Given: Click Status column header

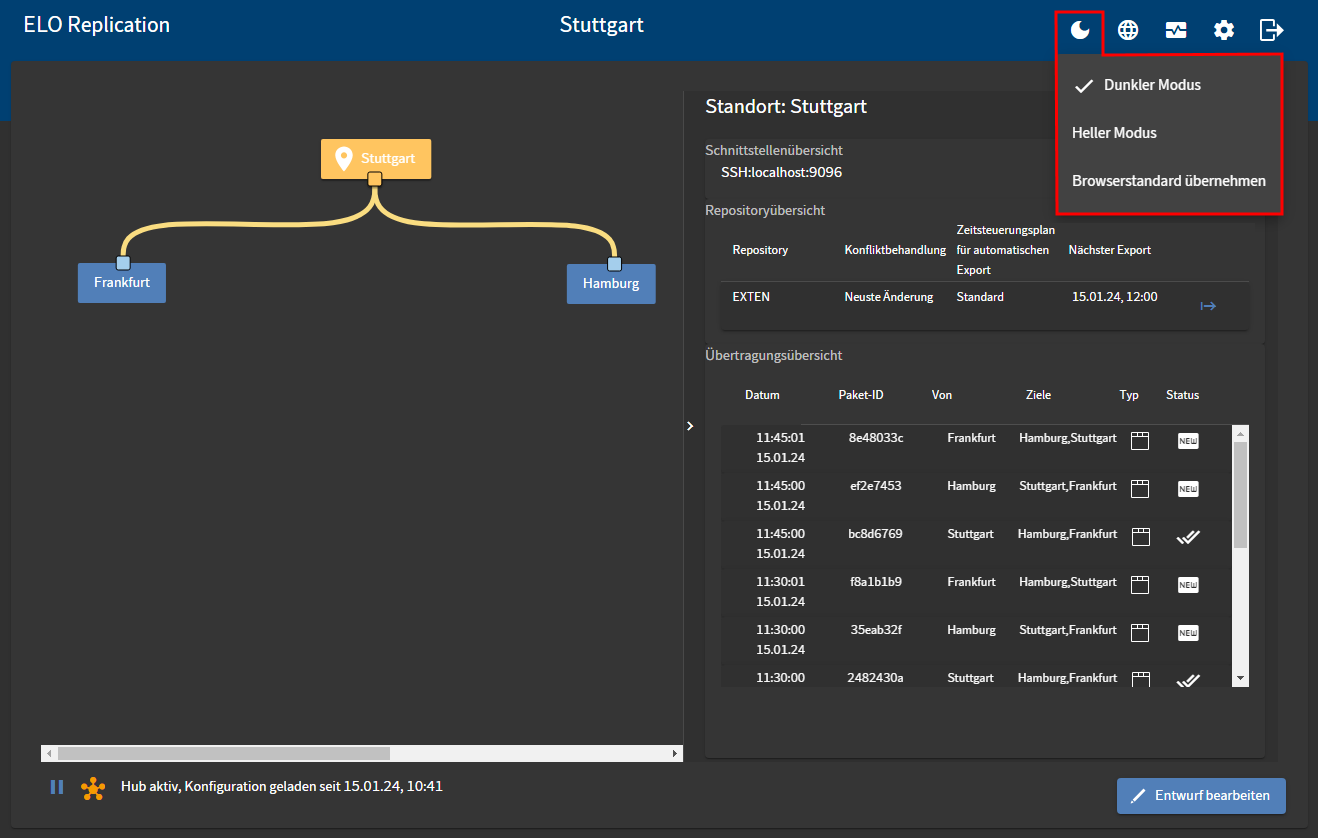Looking at the screenshot, I should point(1182,395).
